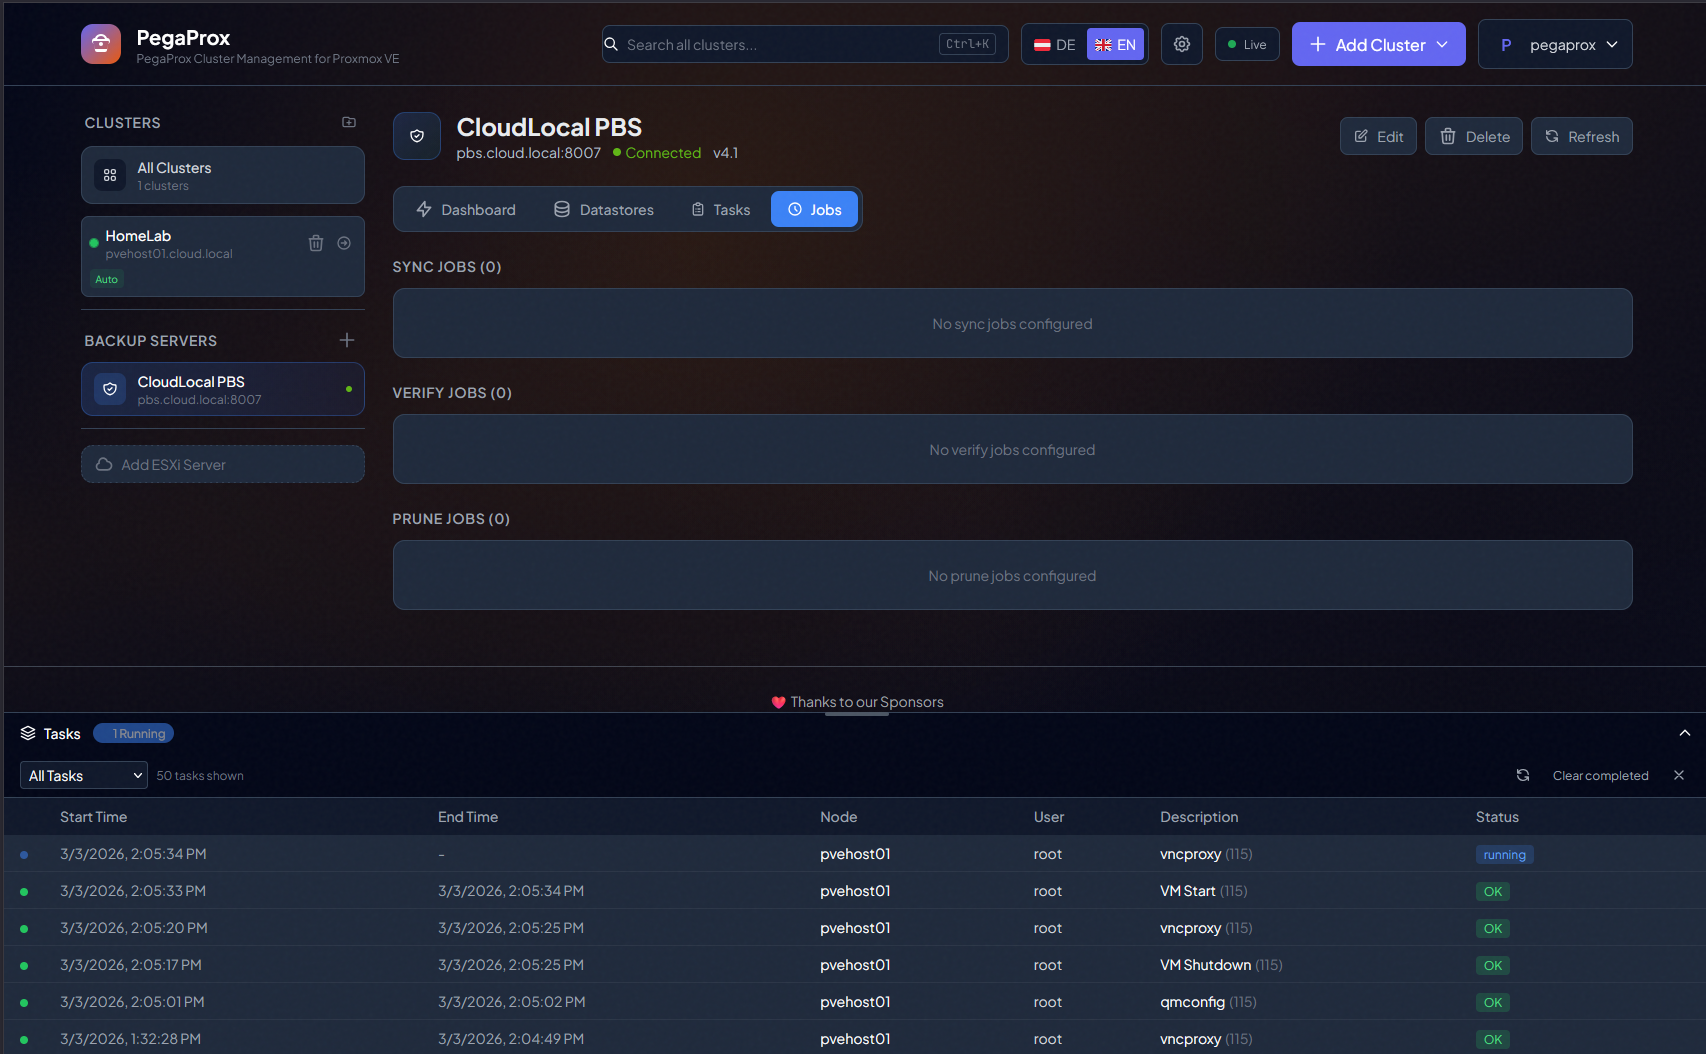Select the VM Shutdown (115) task description
Viewport: 1706px width, 1054px height.
[1221, 965]
